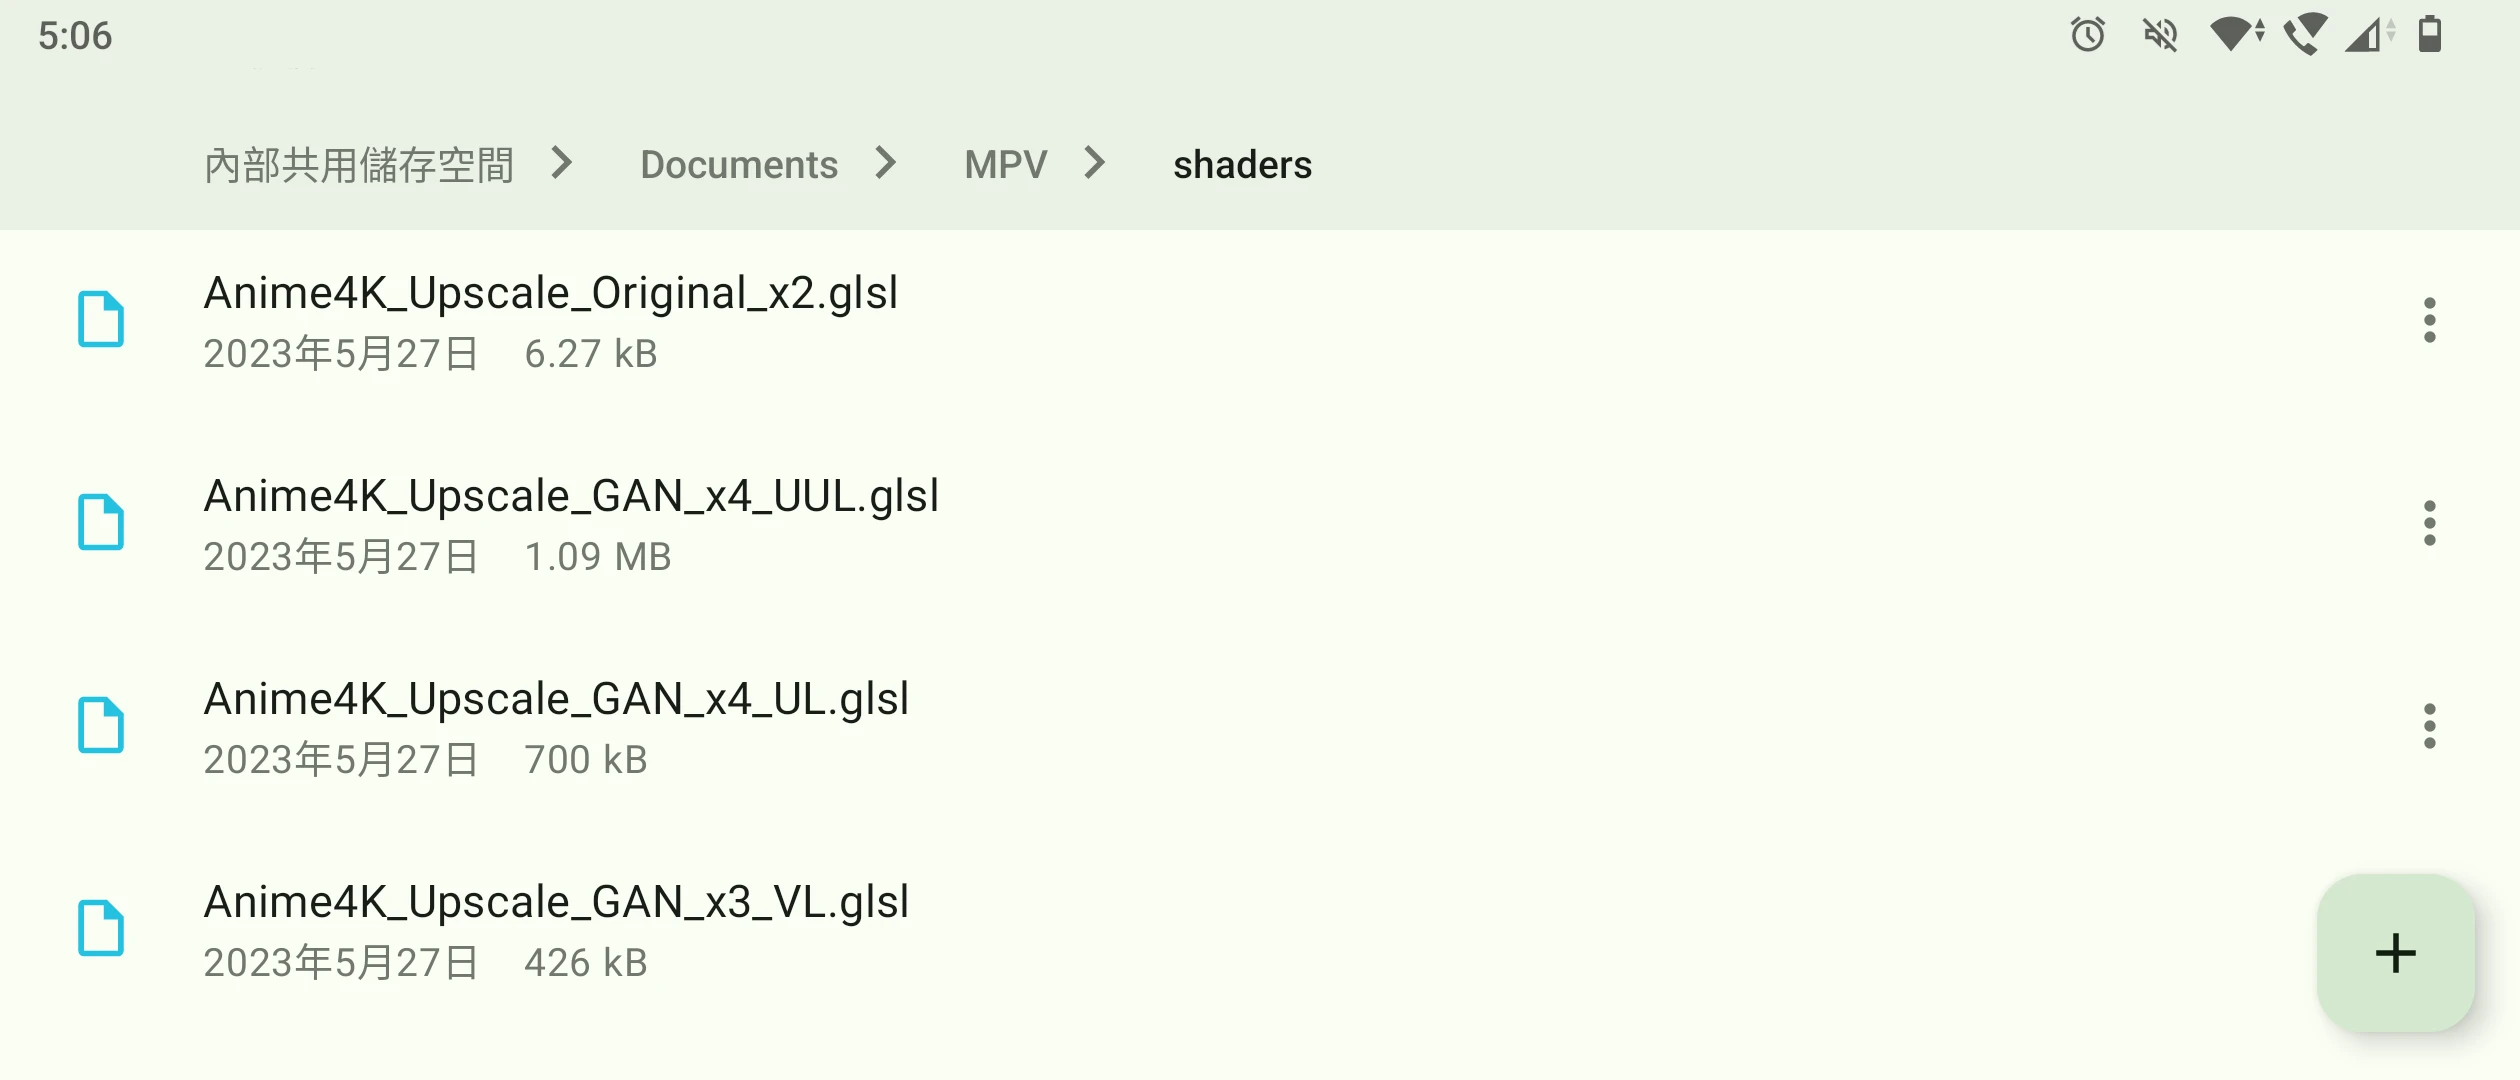2520x1080 pixels.
Task: Open more options for Anime4K_Upscale_Original_x2.glsl
Action: click(x=2429, y=320)
